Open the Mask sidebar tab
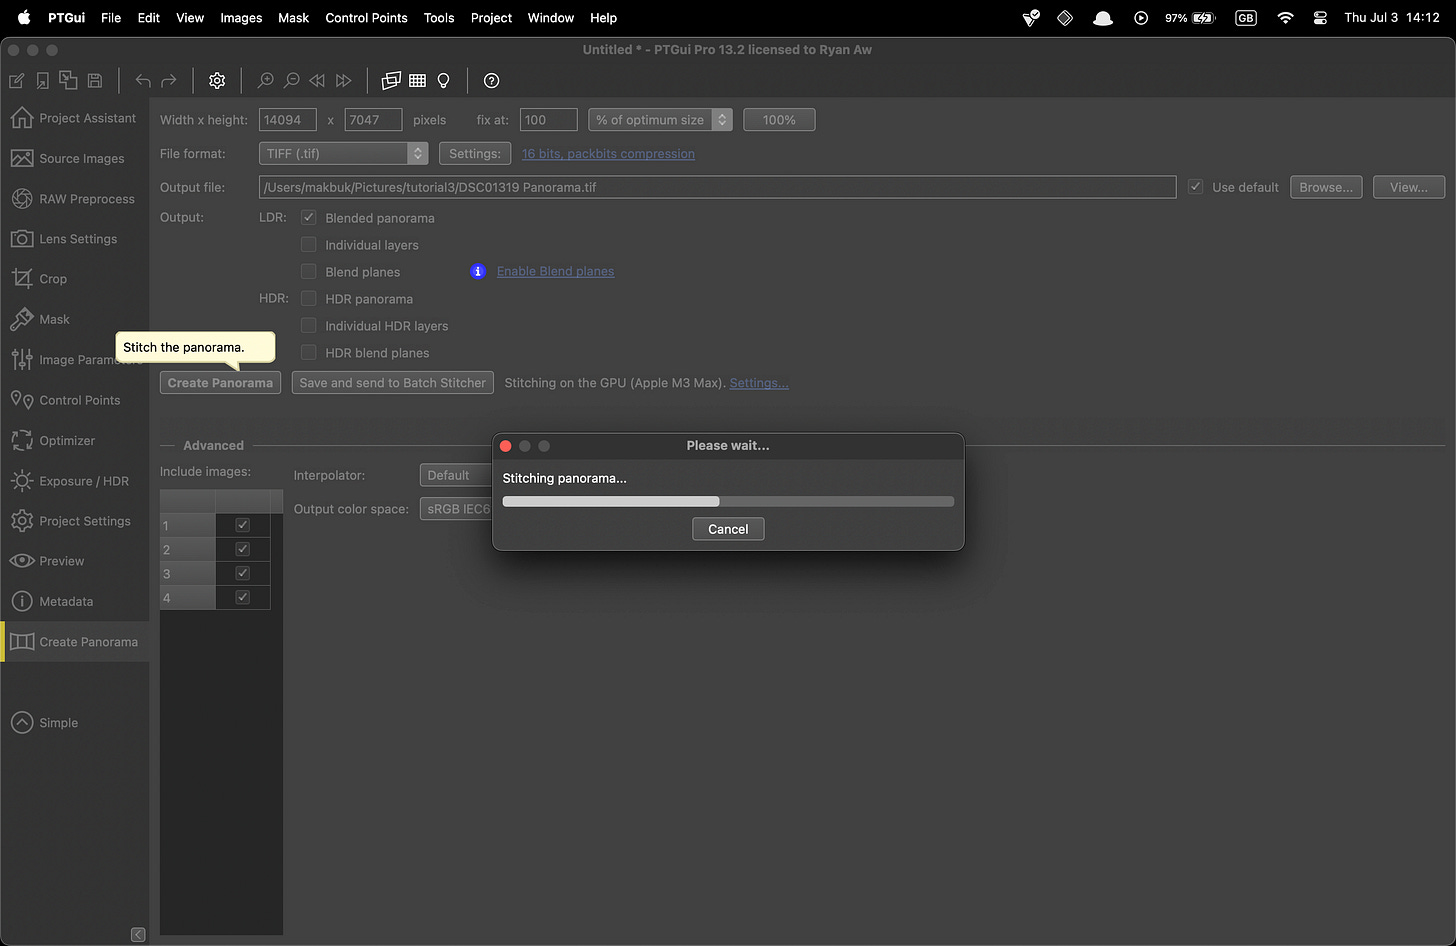Viewport: 1456px width, 946px height. point(74,319)
